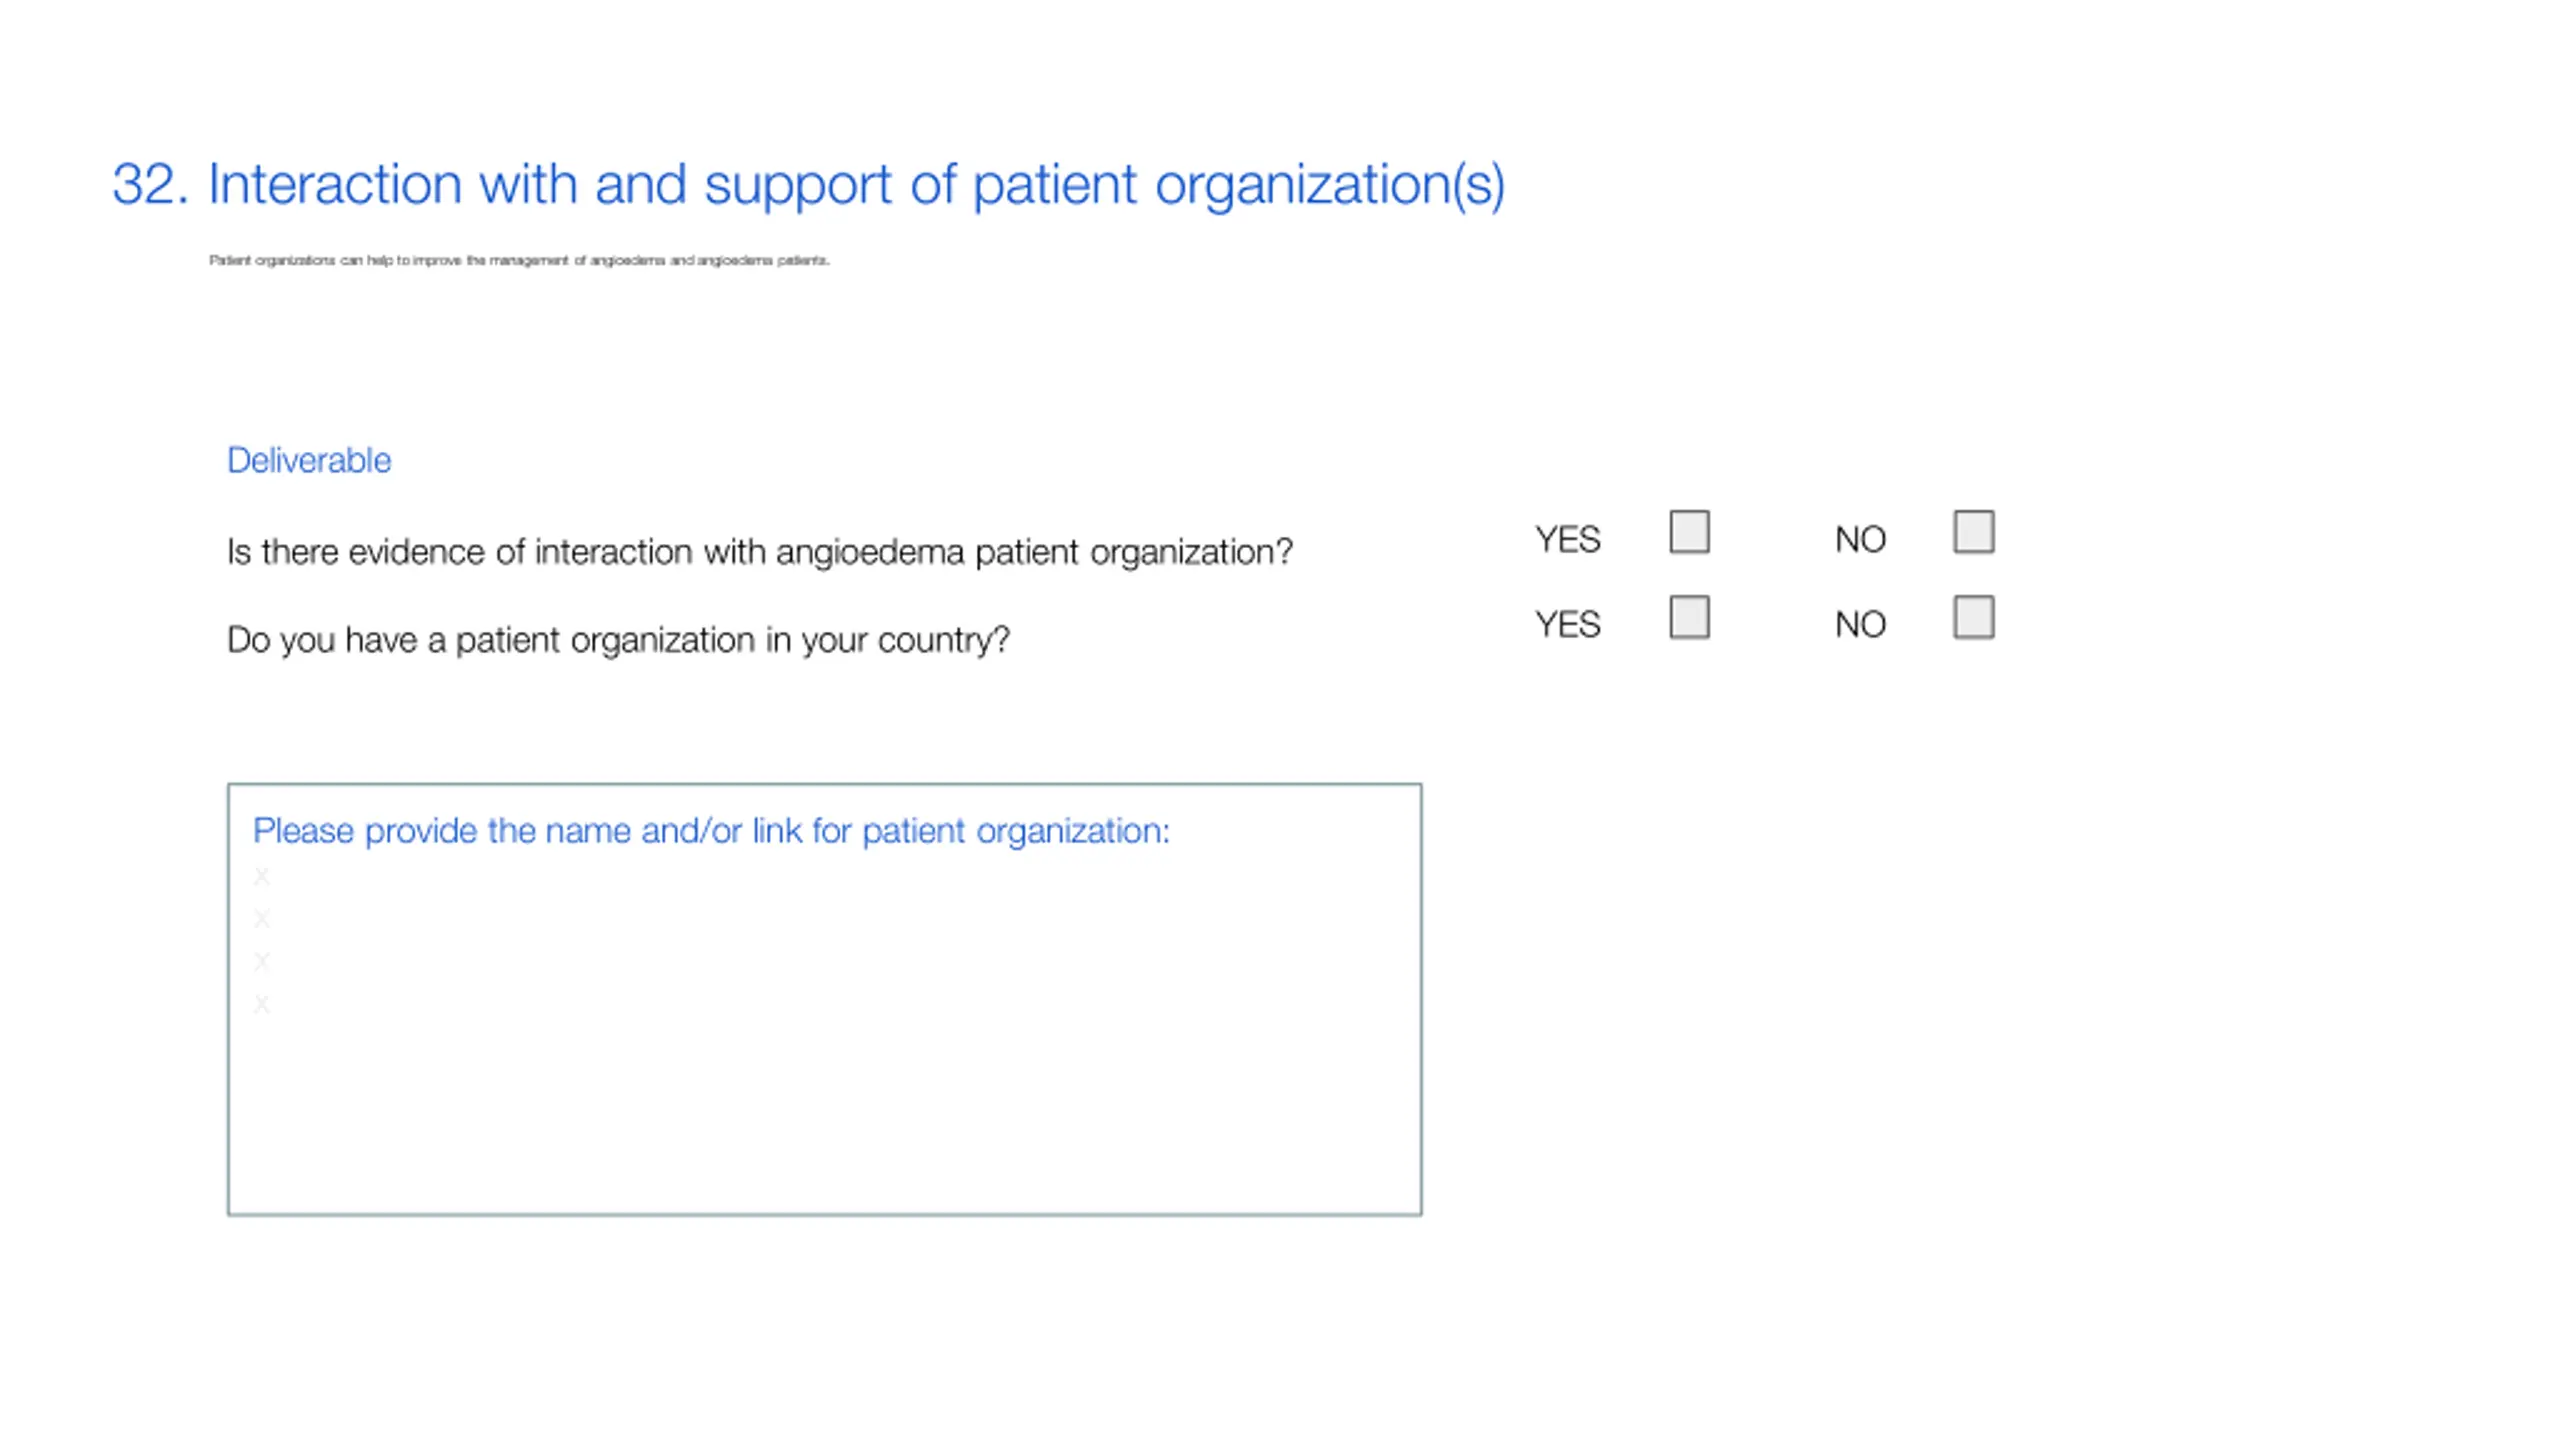Click the question about angioedema patient organization interaction
This screenshot has height=1440, width=2560.
760,552
